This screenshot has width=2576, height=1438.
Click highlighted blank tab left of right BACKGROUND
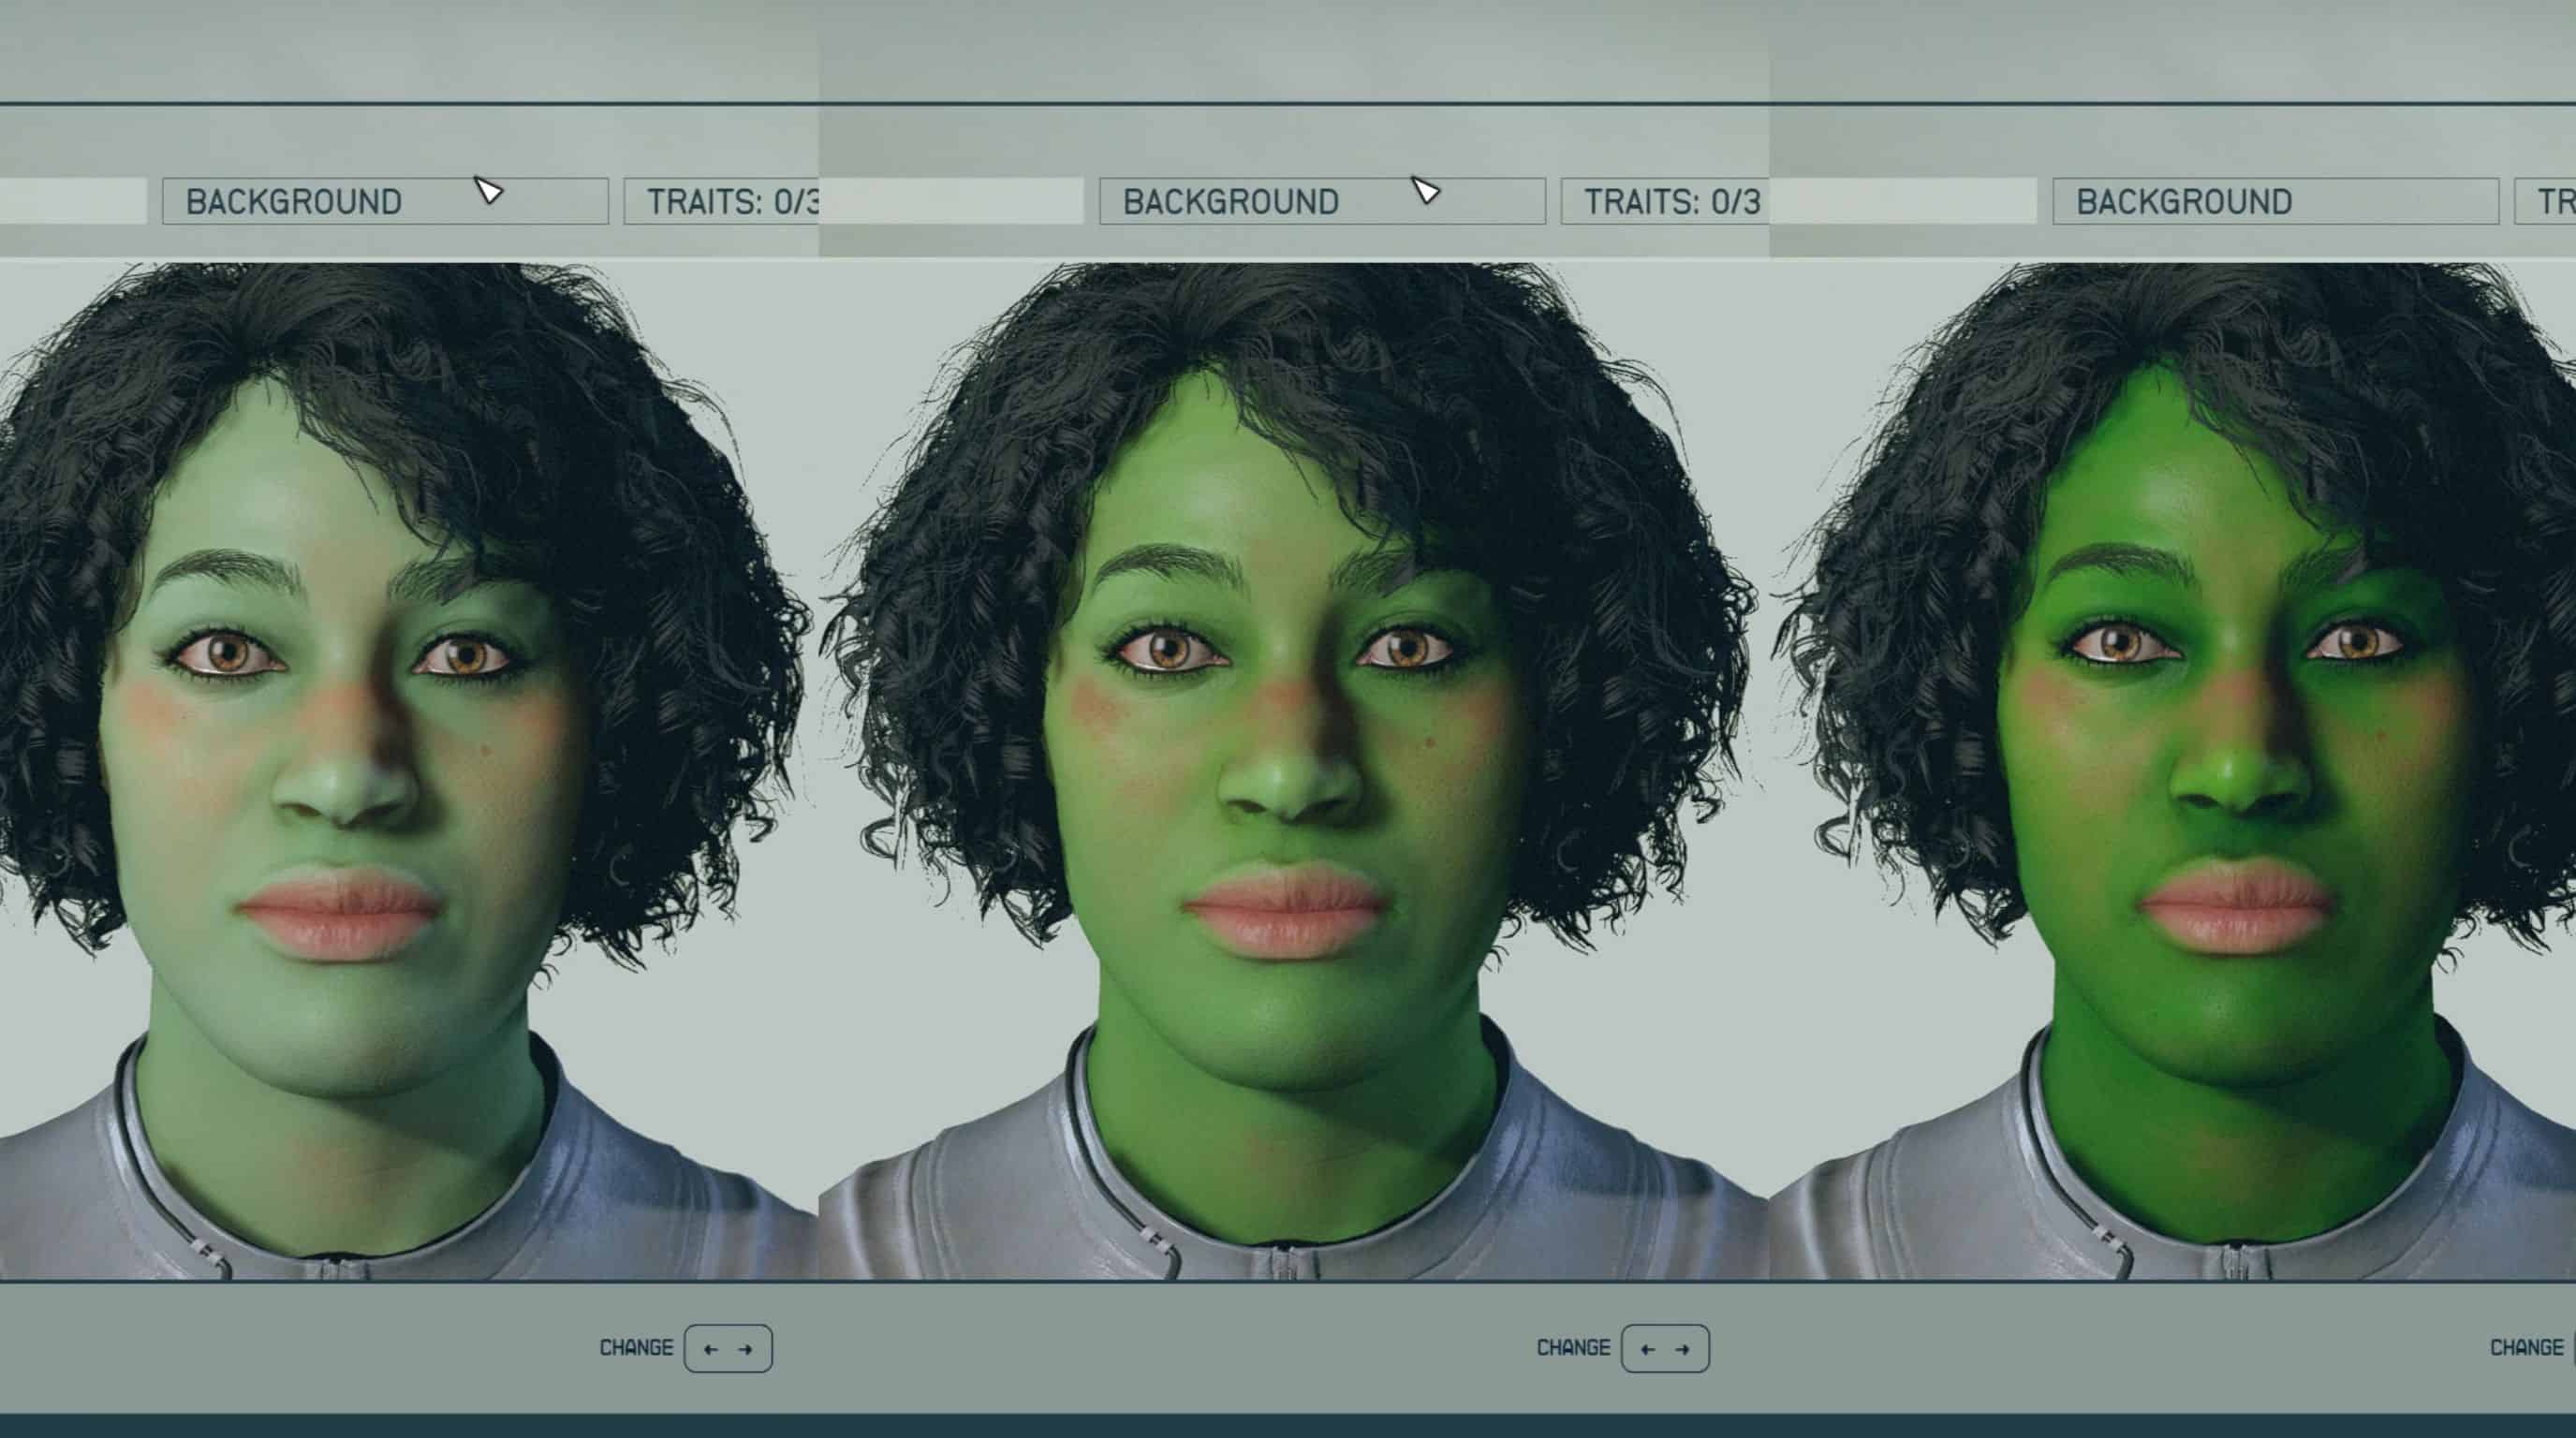point(1905,201)
